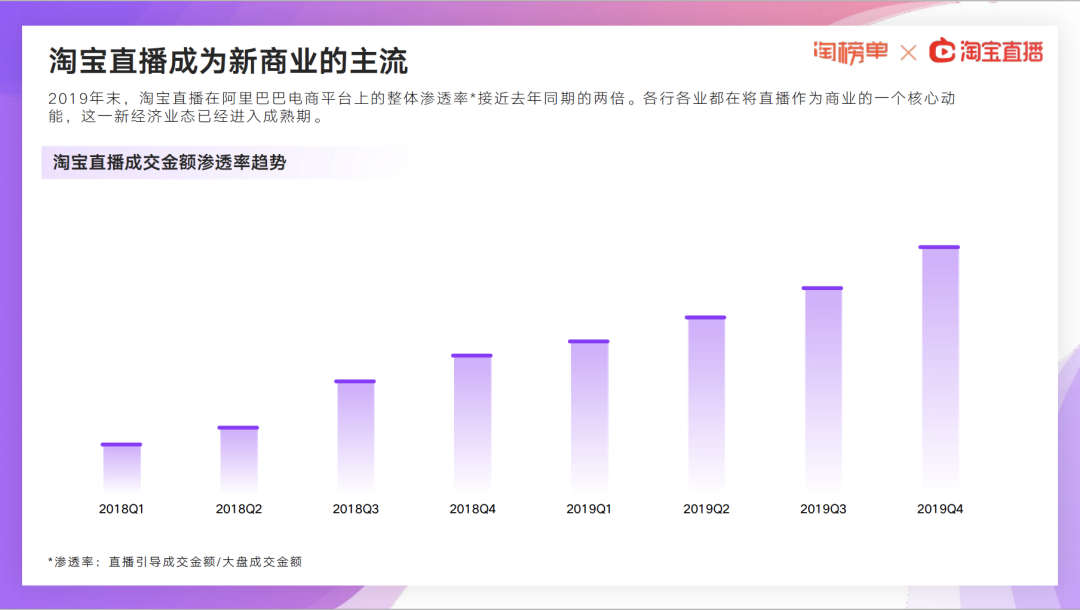Viewport: 1080px width, 610px height.
Task: Click the X symbol between logos
Action: pyautogui.click(x=908, y=53)
